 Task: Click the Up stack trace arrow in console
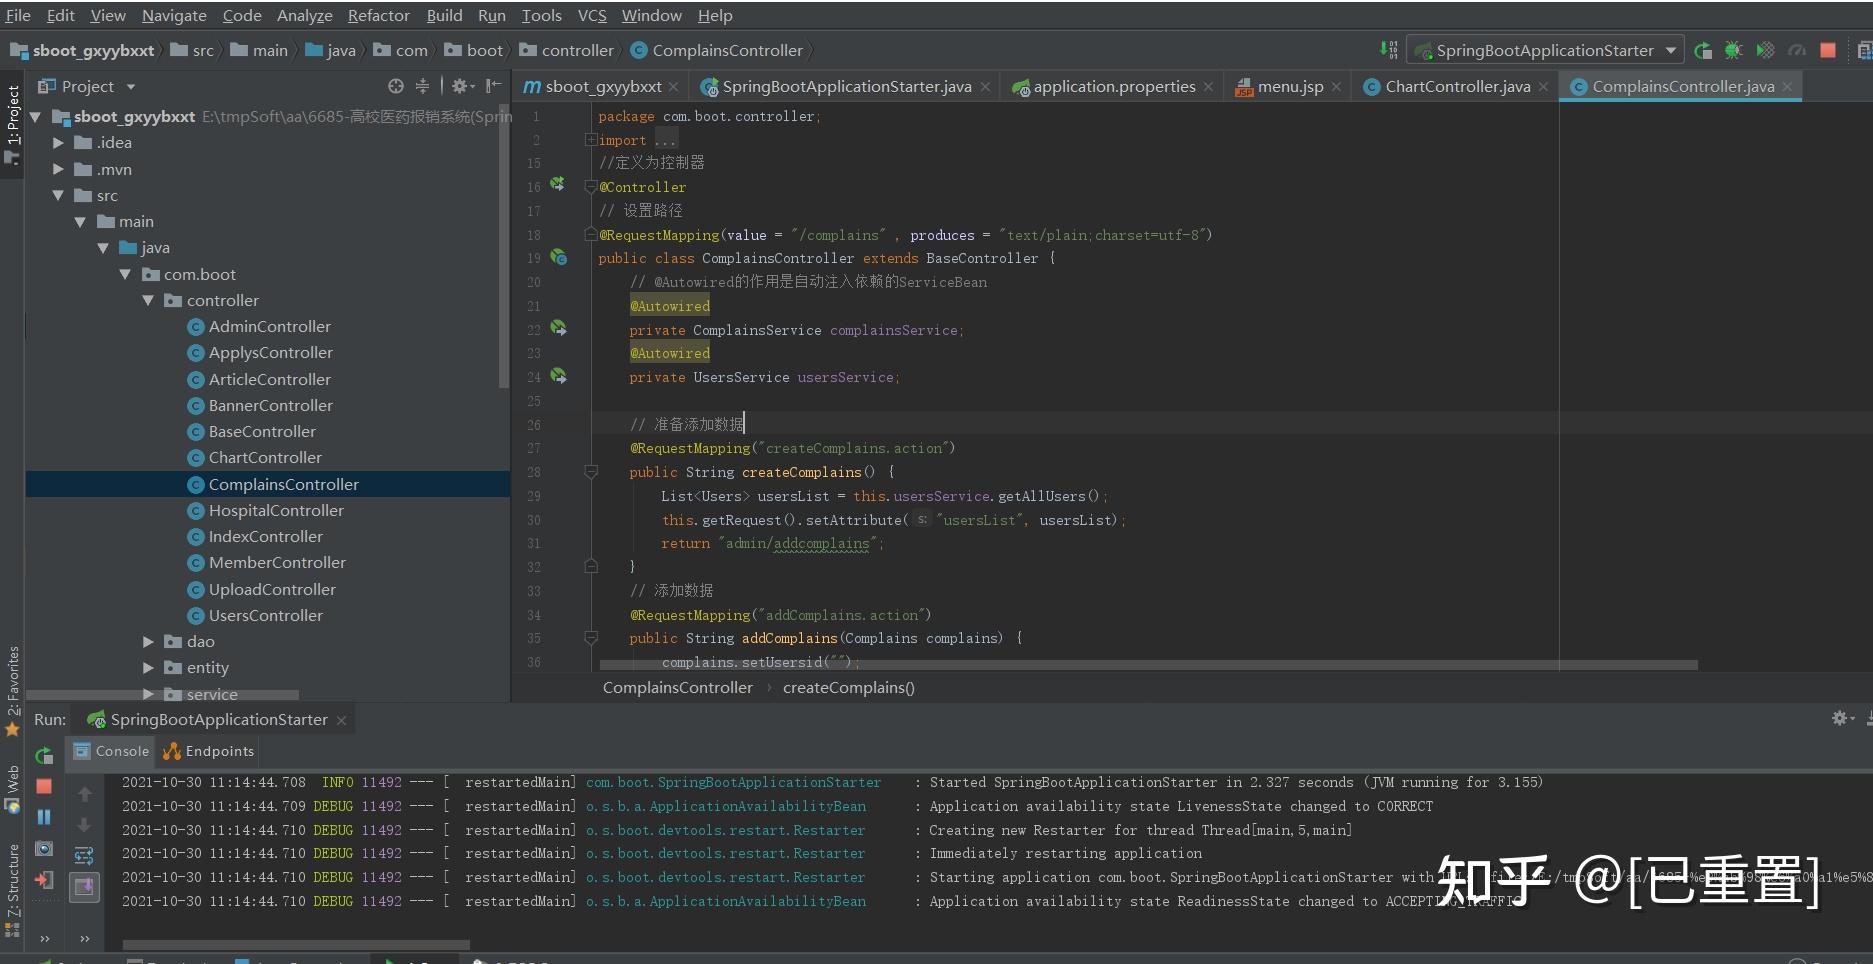point(84,794)
